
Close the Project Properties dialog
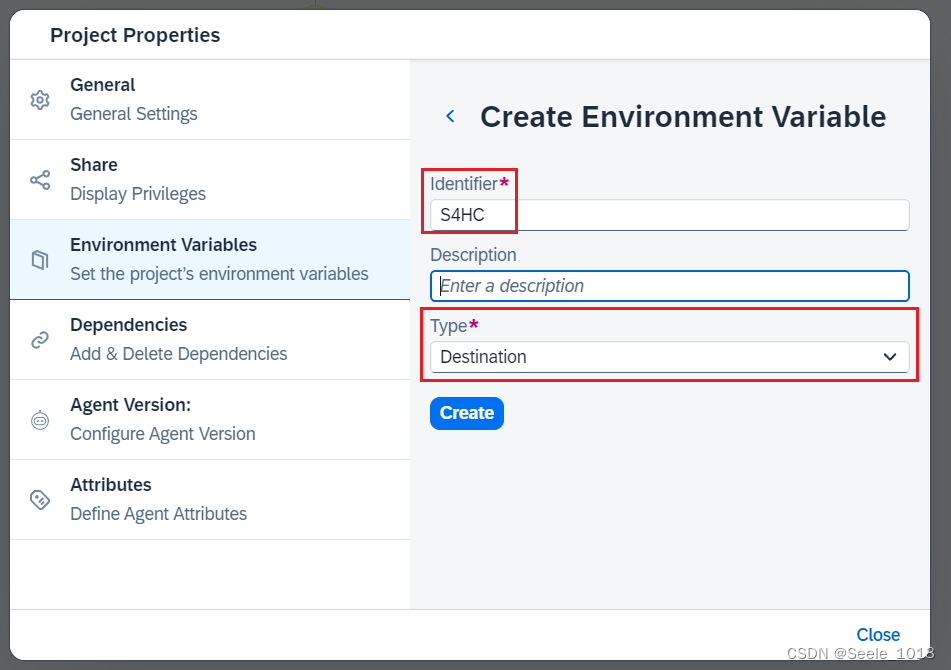(x=878, y=635)
